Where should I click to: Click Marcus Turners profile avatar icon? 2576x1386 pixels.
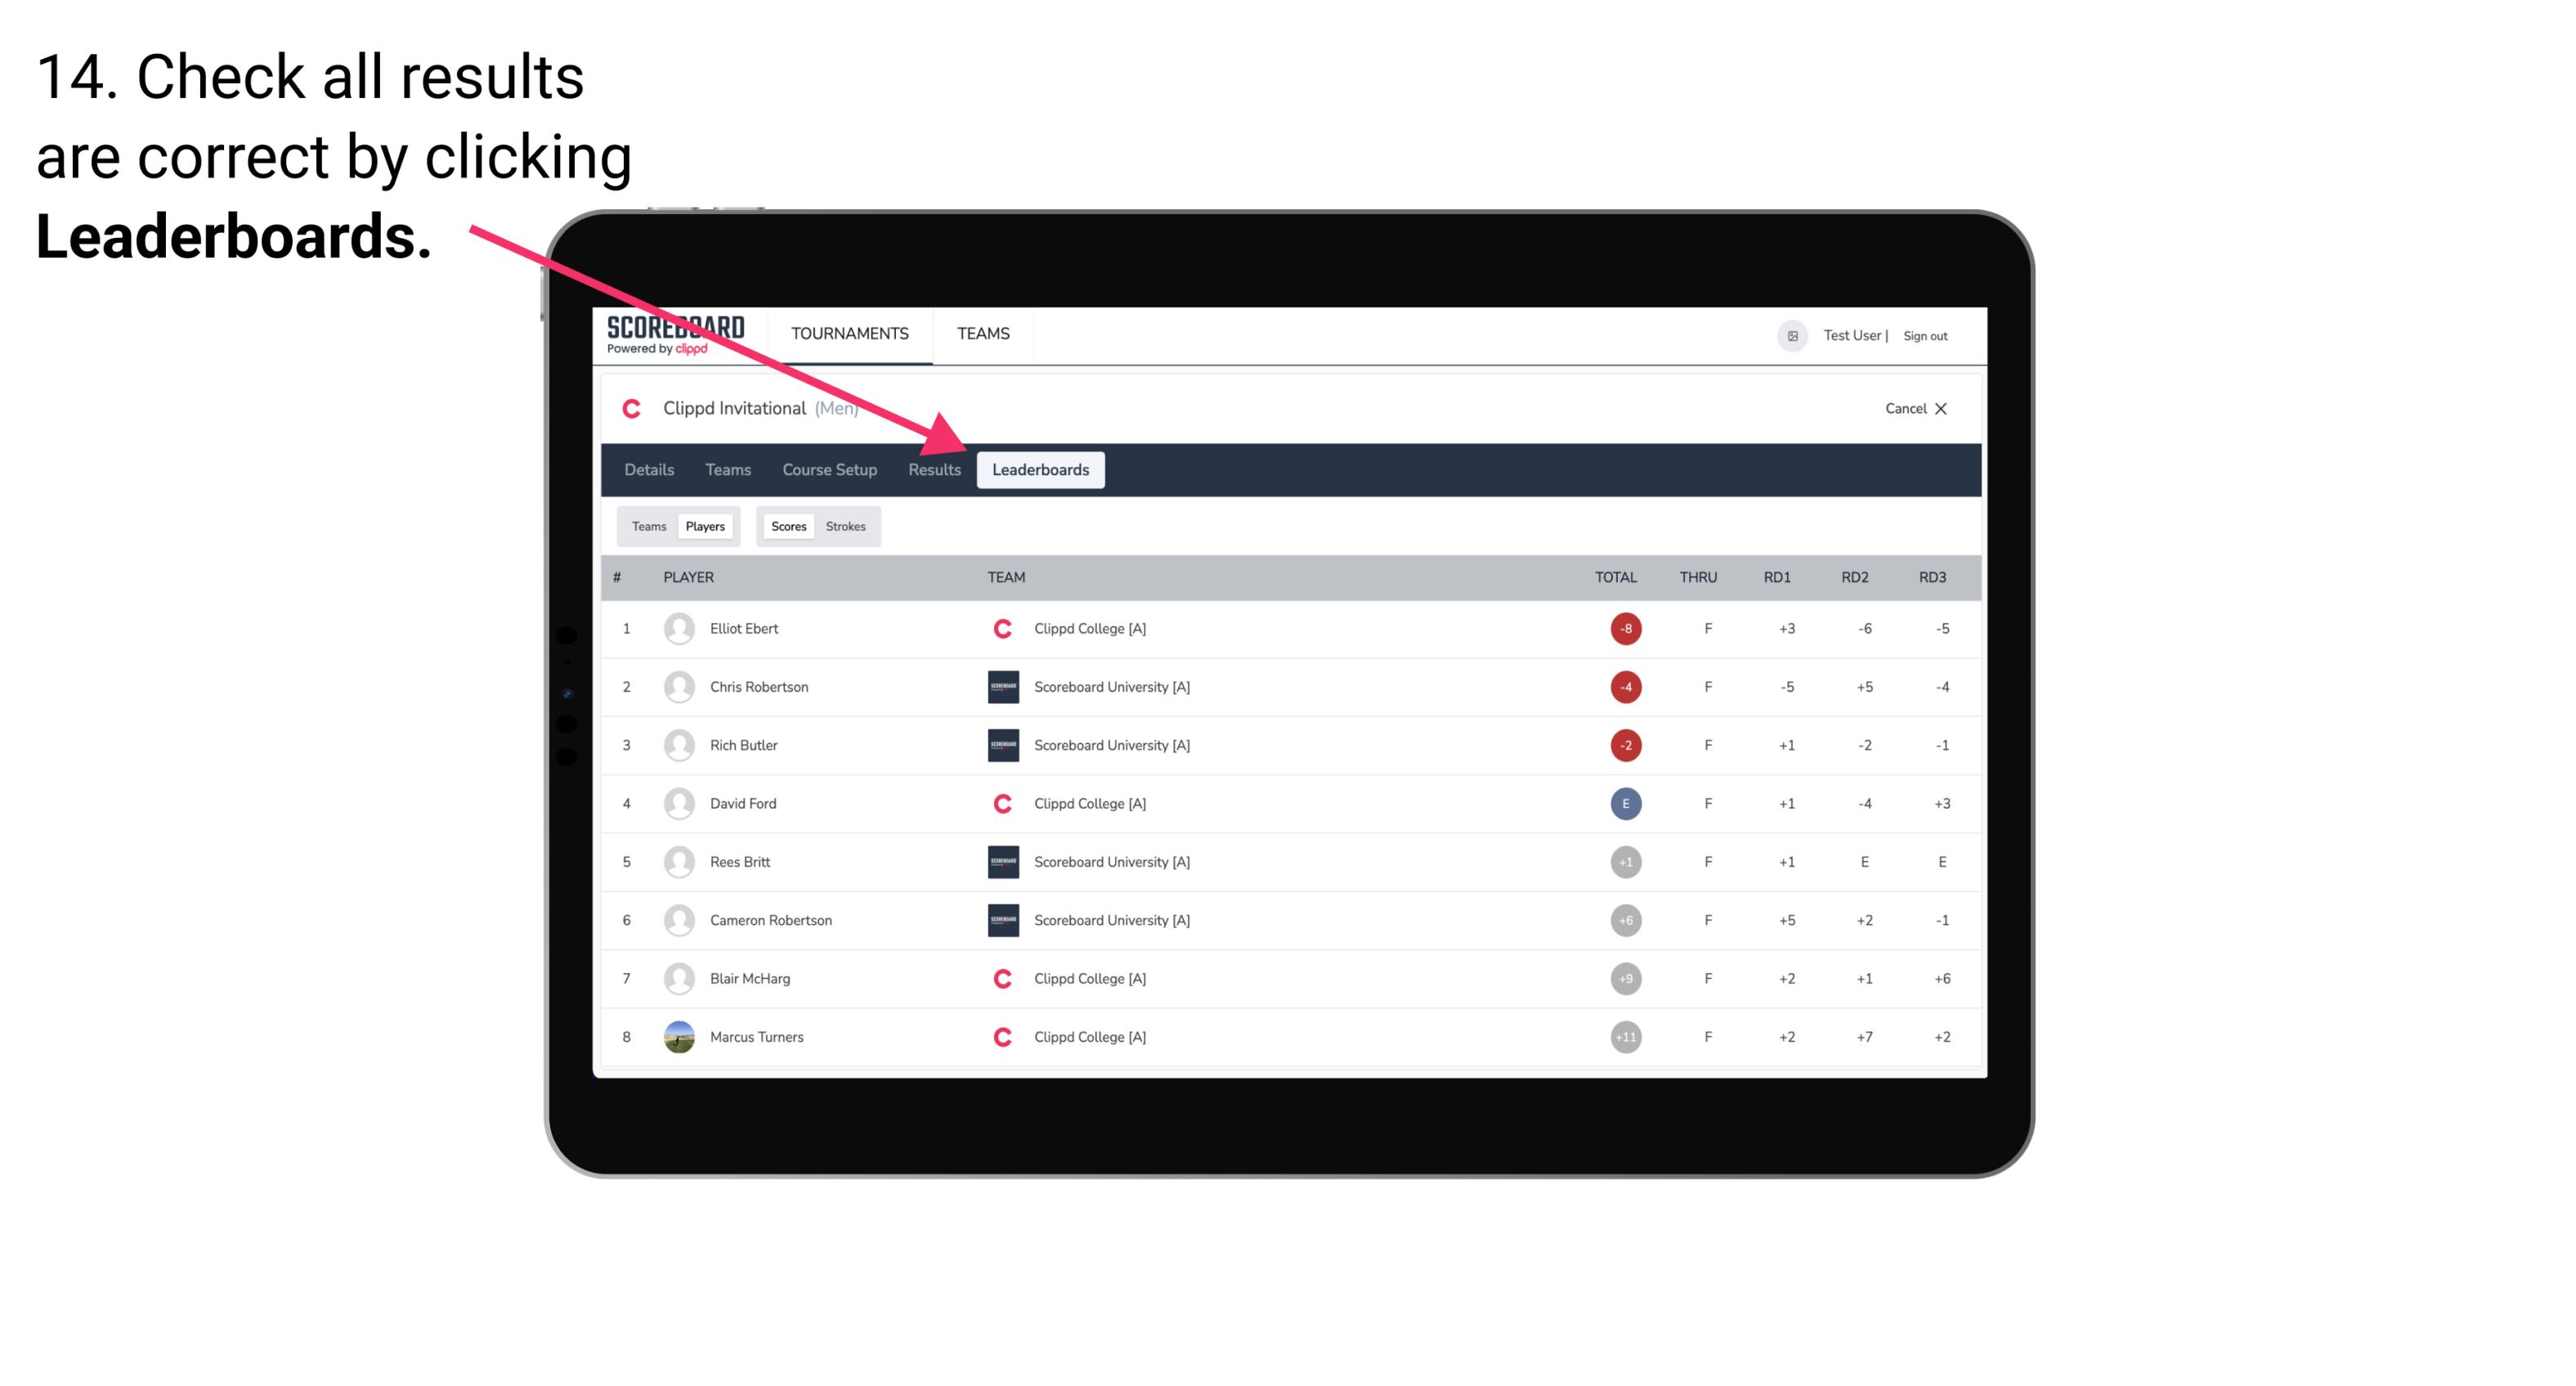pyautogui.click(x=675, y=1036)
